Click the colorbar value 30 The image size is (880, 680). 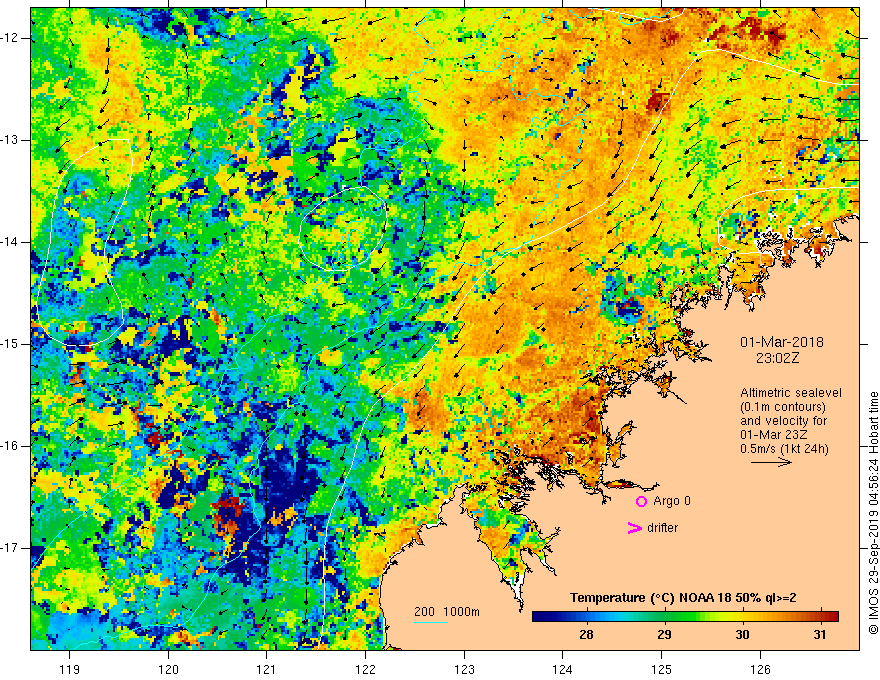pyautogui.click(x=742, y=635)
